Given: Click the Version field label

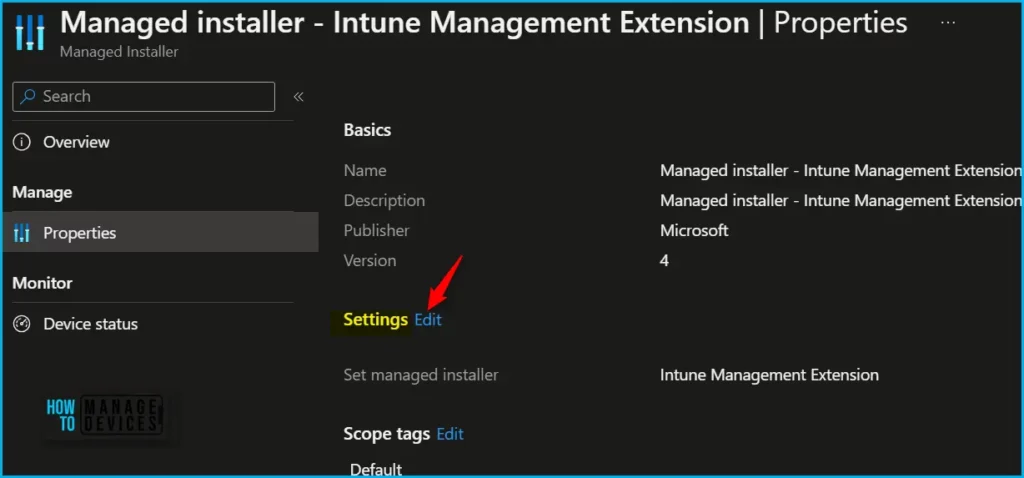Looking at the screenshot, I should (370, 261).
